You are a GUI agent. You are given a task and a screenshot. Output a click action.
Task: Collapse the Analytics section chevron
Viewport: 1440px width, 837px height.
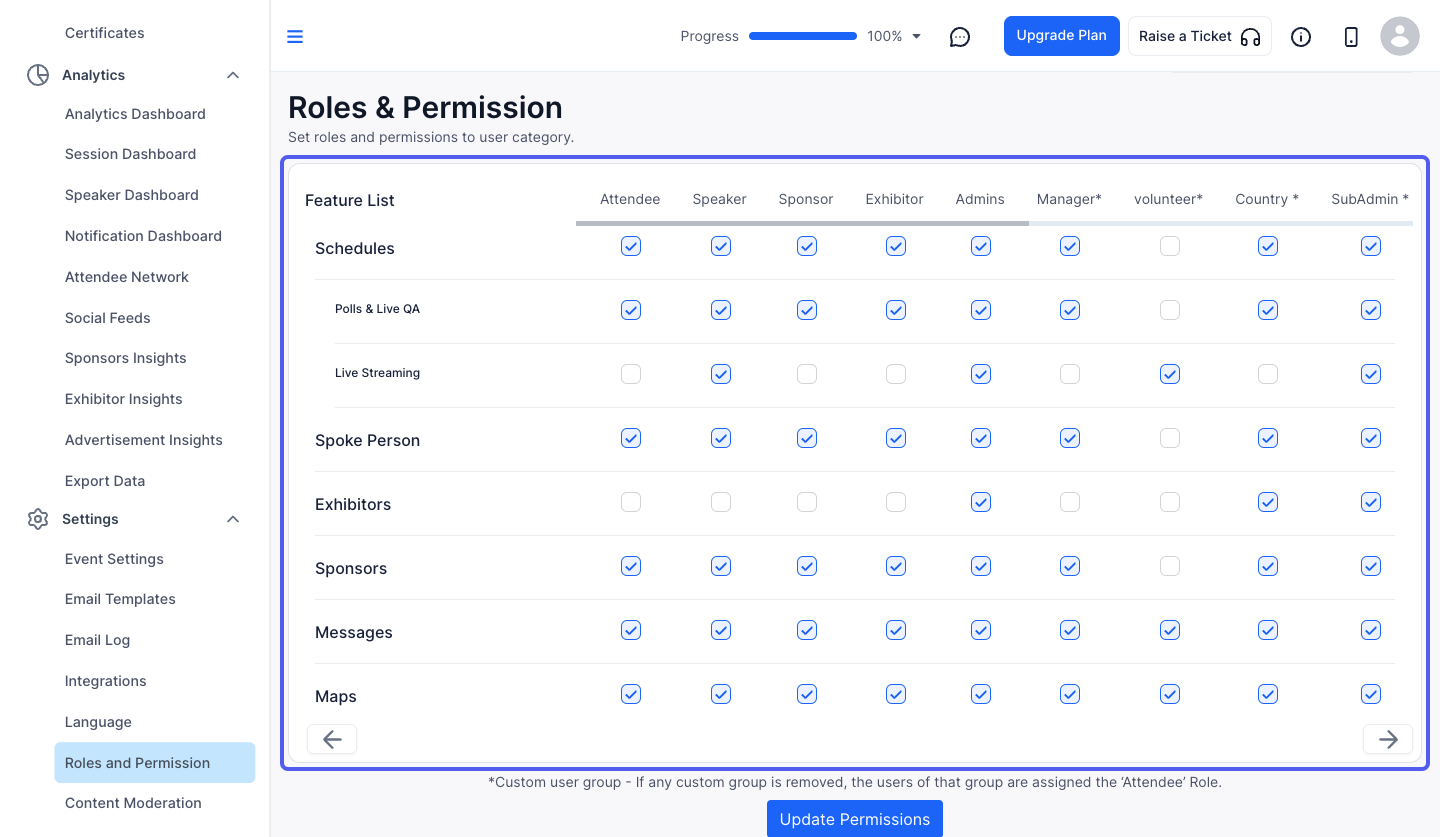(x=233, y=75)
